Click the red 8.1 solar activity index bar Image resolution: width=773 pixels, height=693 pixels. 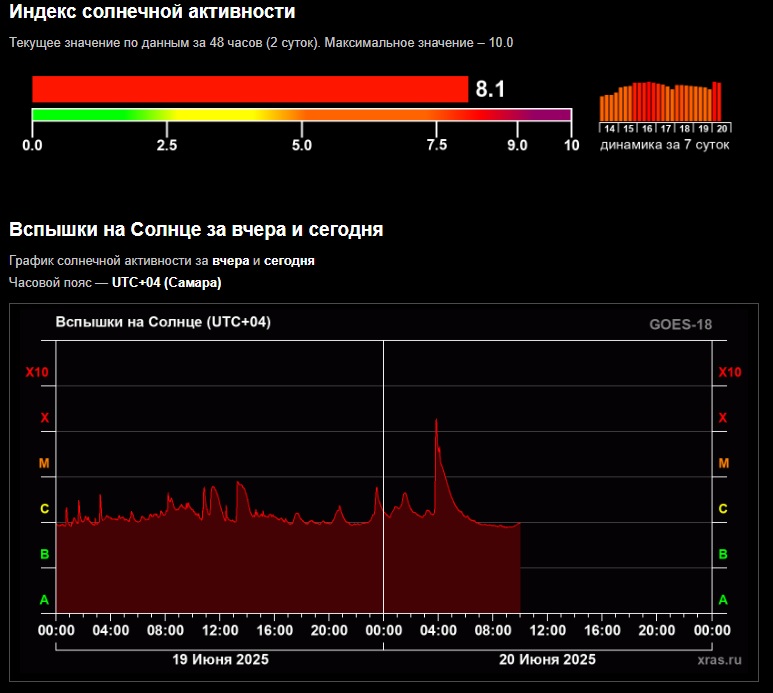coord(250,89)
